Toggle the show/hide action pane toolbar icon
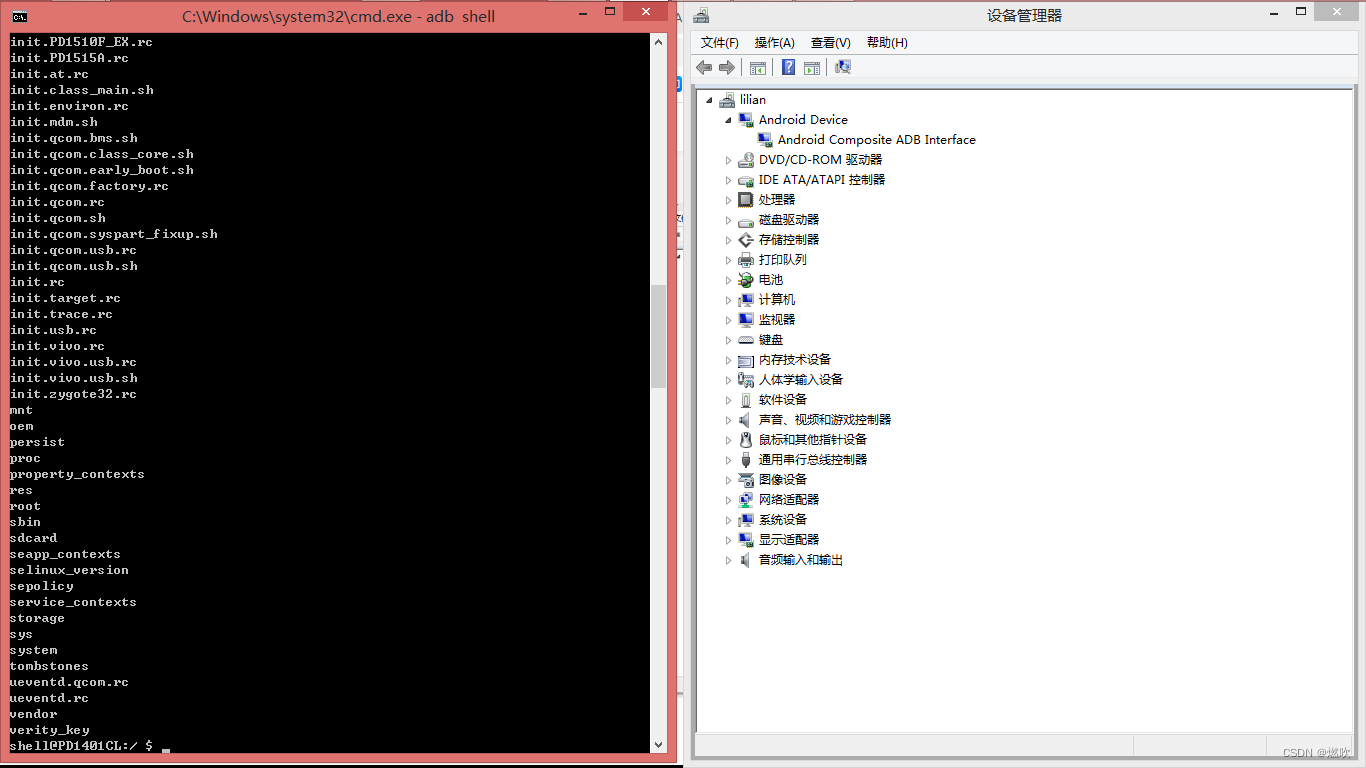This screenshot has height=768, width=1366. point(812,67)
